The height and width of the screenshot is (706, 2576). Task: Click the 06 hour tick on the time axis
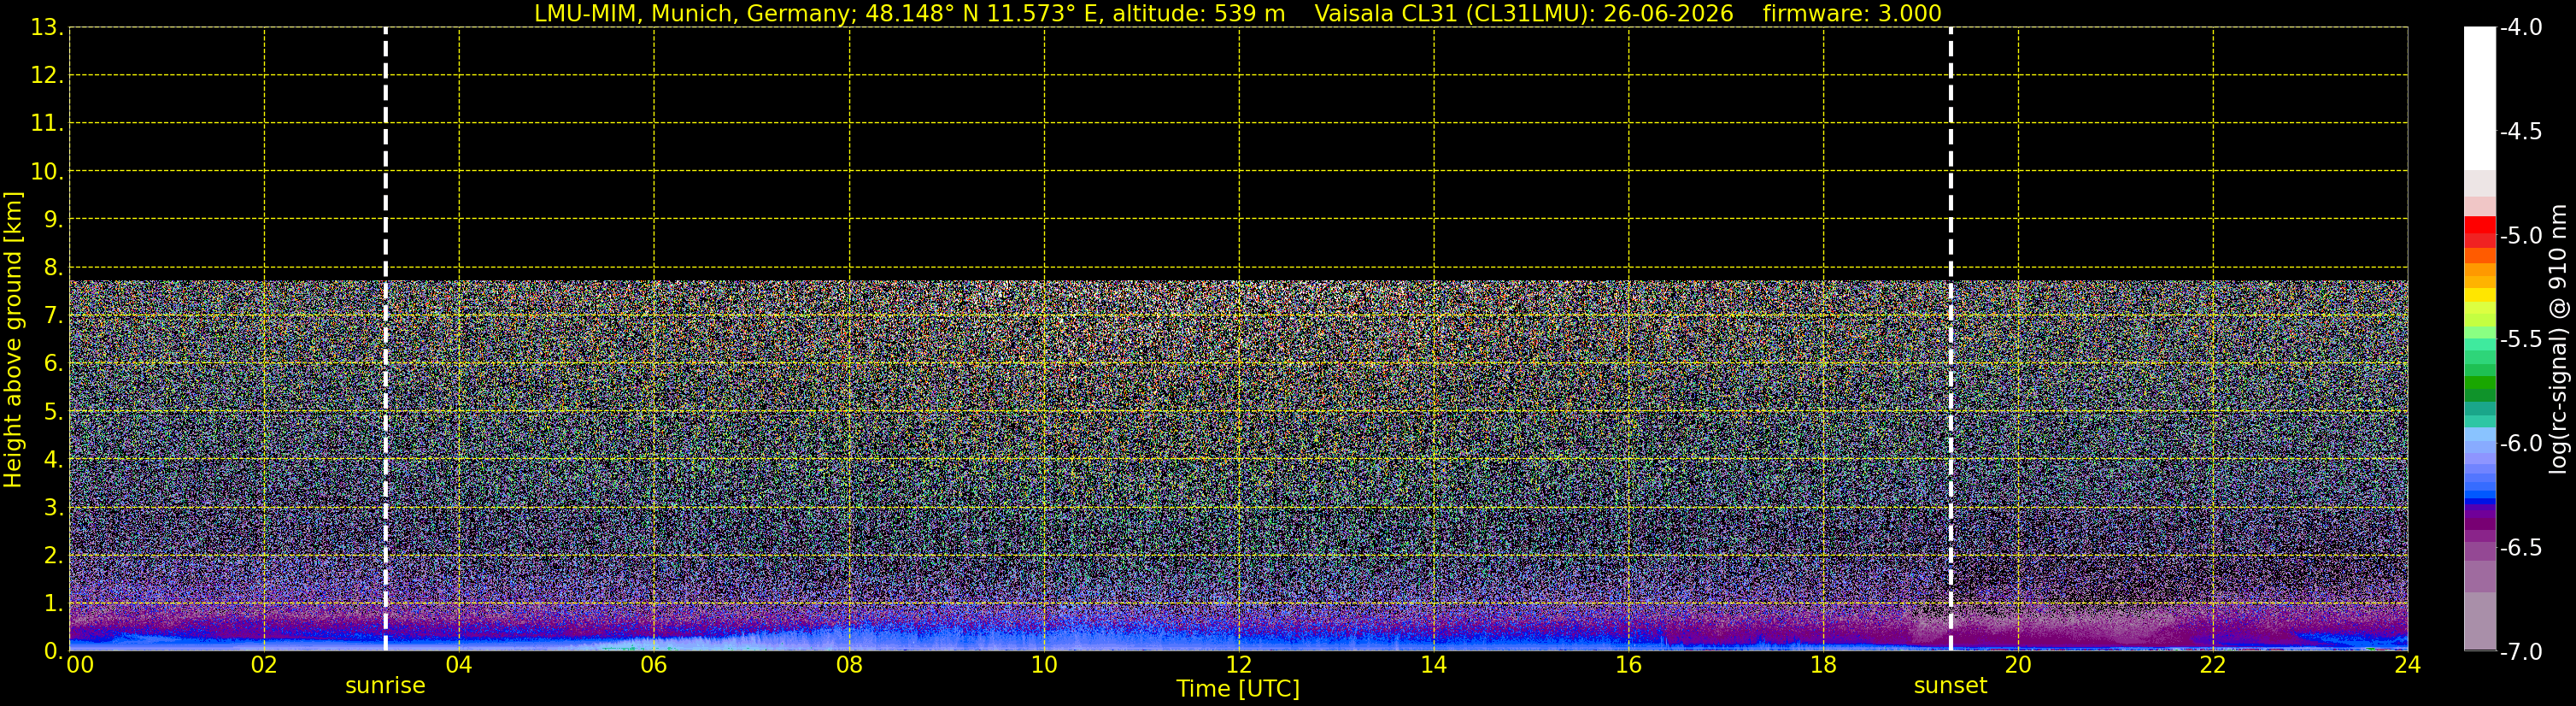[654, 665]
